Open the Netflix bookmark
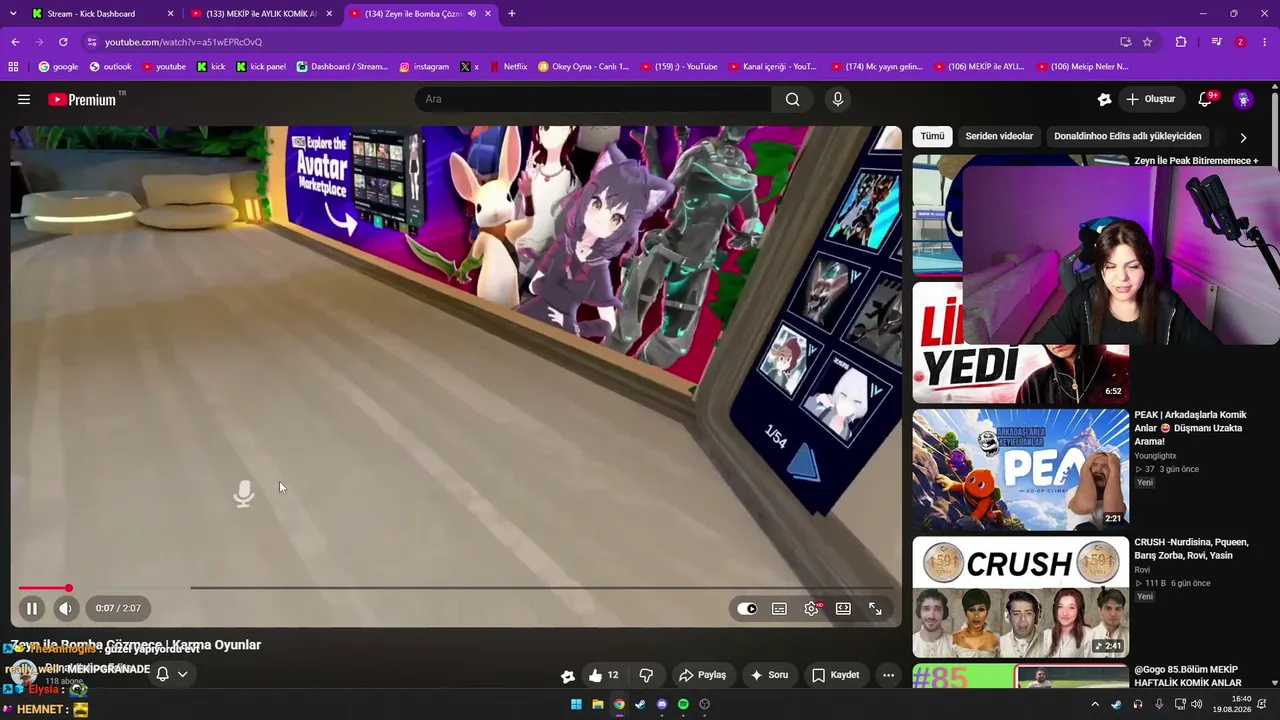 pyautogui.click(x=507, y=67)
